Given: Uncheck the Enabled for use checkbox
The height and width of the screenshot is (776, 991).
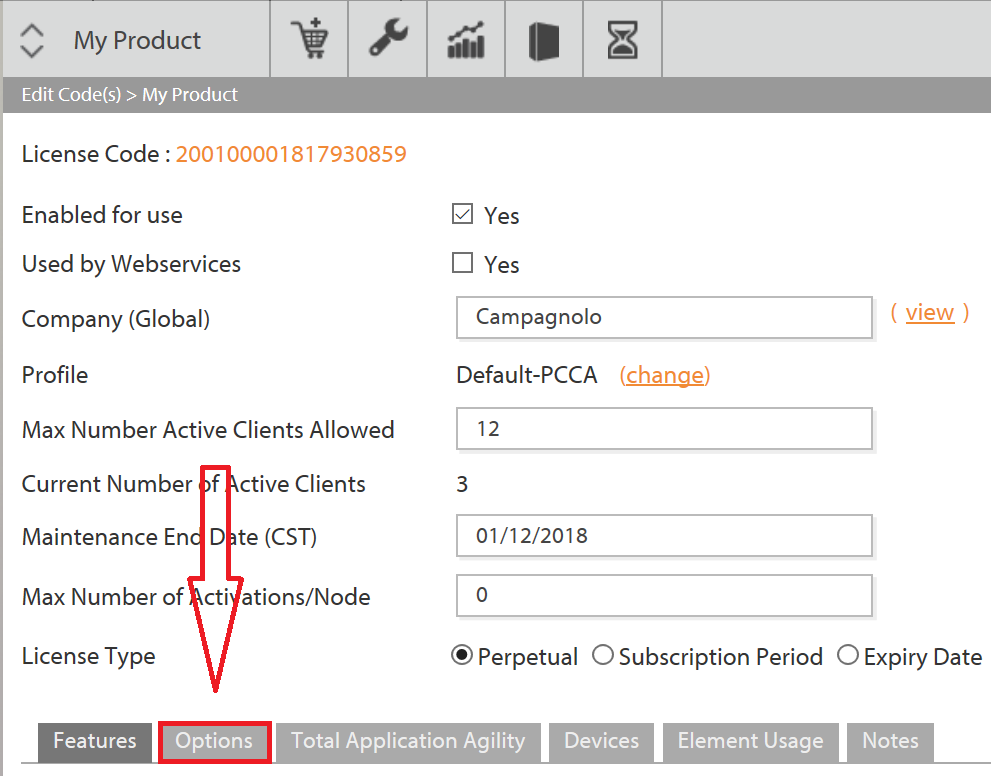Looking at the screenshot, I should (462, 212).
